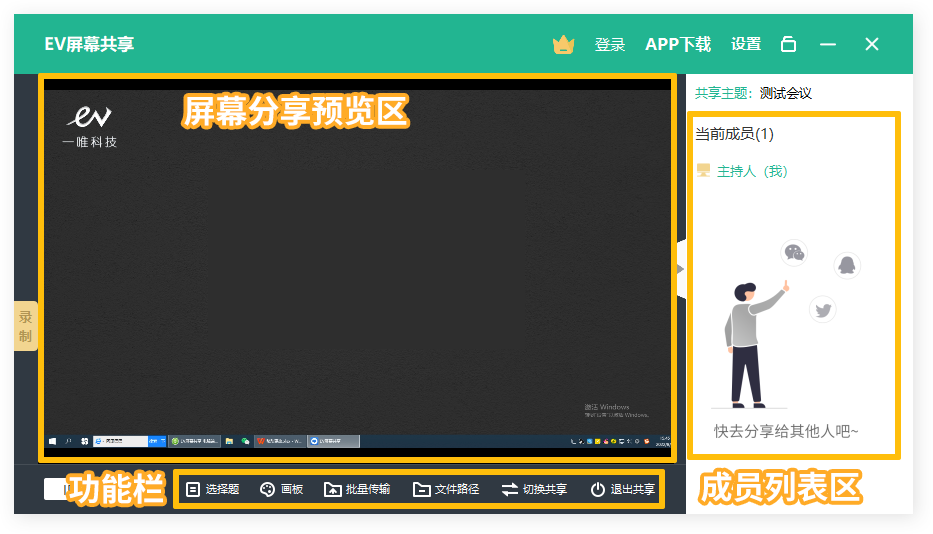Open the 画板 drawing board
Viewport: 933px width, 534px height.
[281, 489]
